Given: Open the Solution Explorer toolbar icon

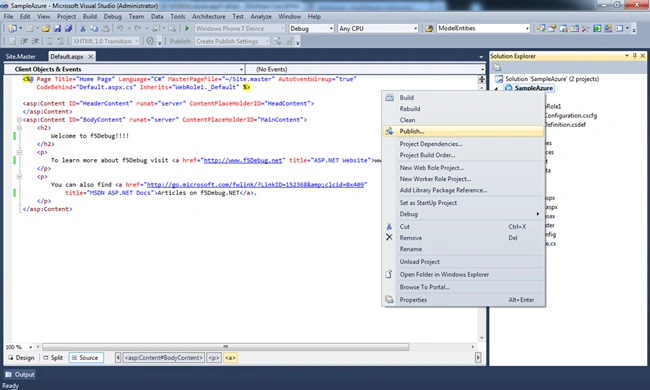Looking at the screenshot, I should click(541, 28).
